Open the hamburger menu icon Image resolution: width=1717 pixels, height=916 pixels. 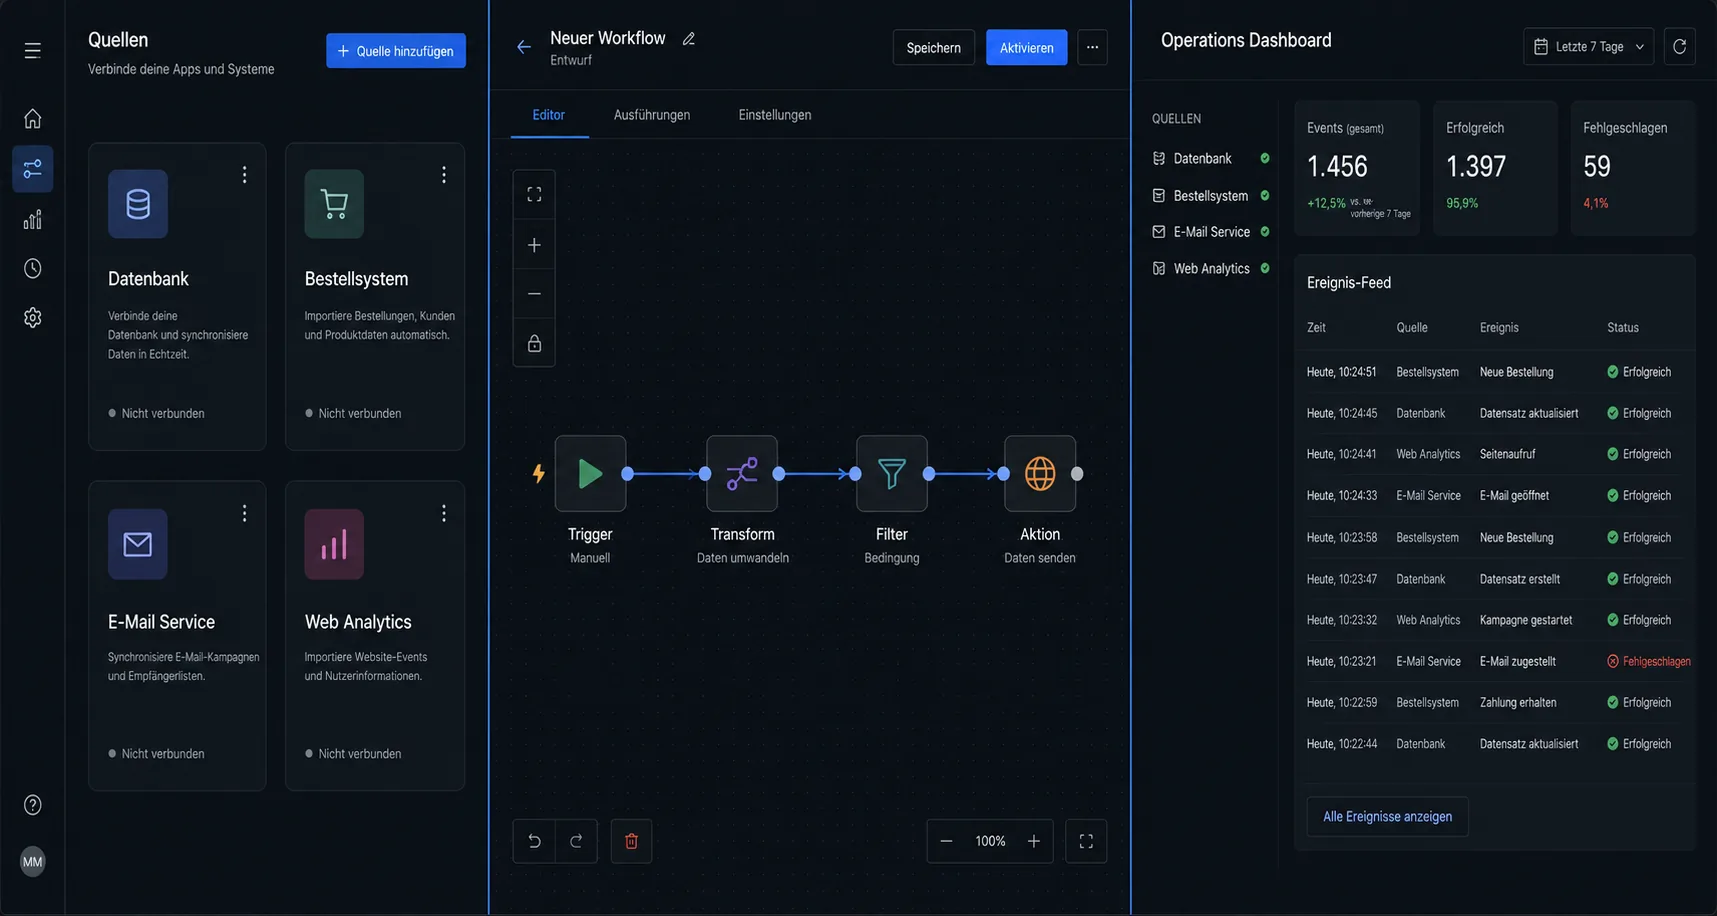32,50
